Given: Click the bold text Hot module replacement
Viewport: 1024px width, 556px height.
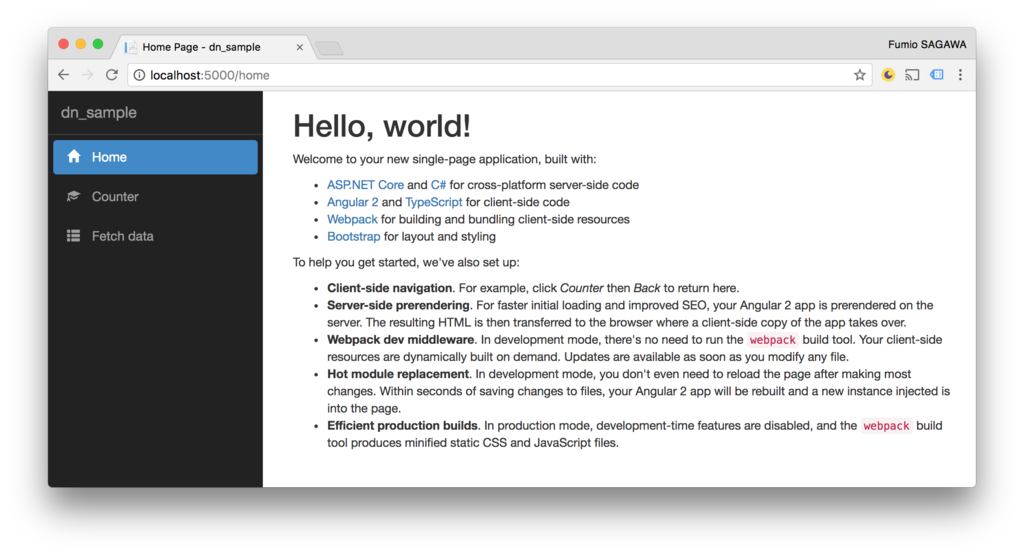Looking at the screenshot, I should click(x=398, y=374).
